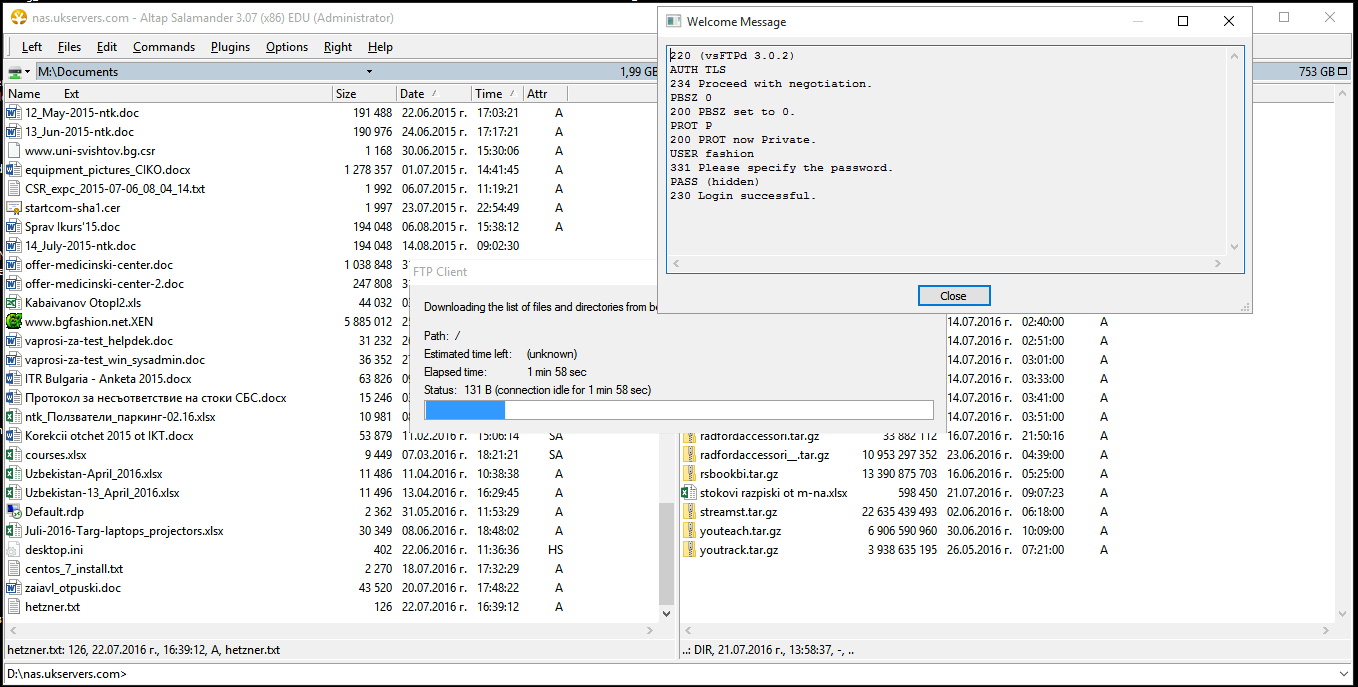Expand the M:\Documents path history arrow
The height and width of the screenshot is (687, 1358).
coord(369,72)
